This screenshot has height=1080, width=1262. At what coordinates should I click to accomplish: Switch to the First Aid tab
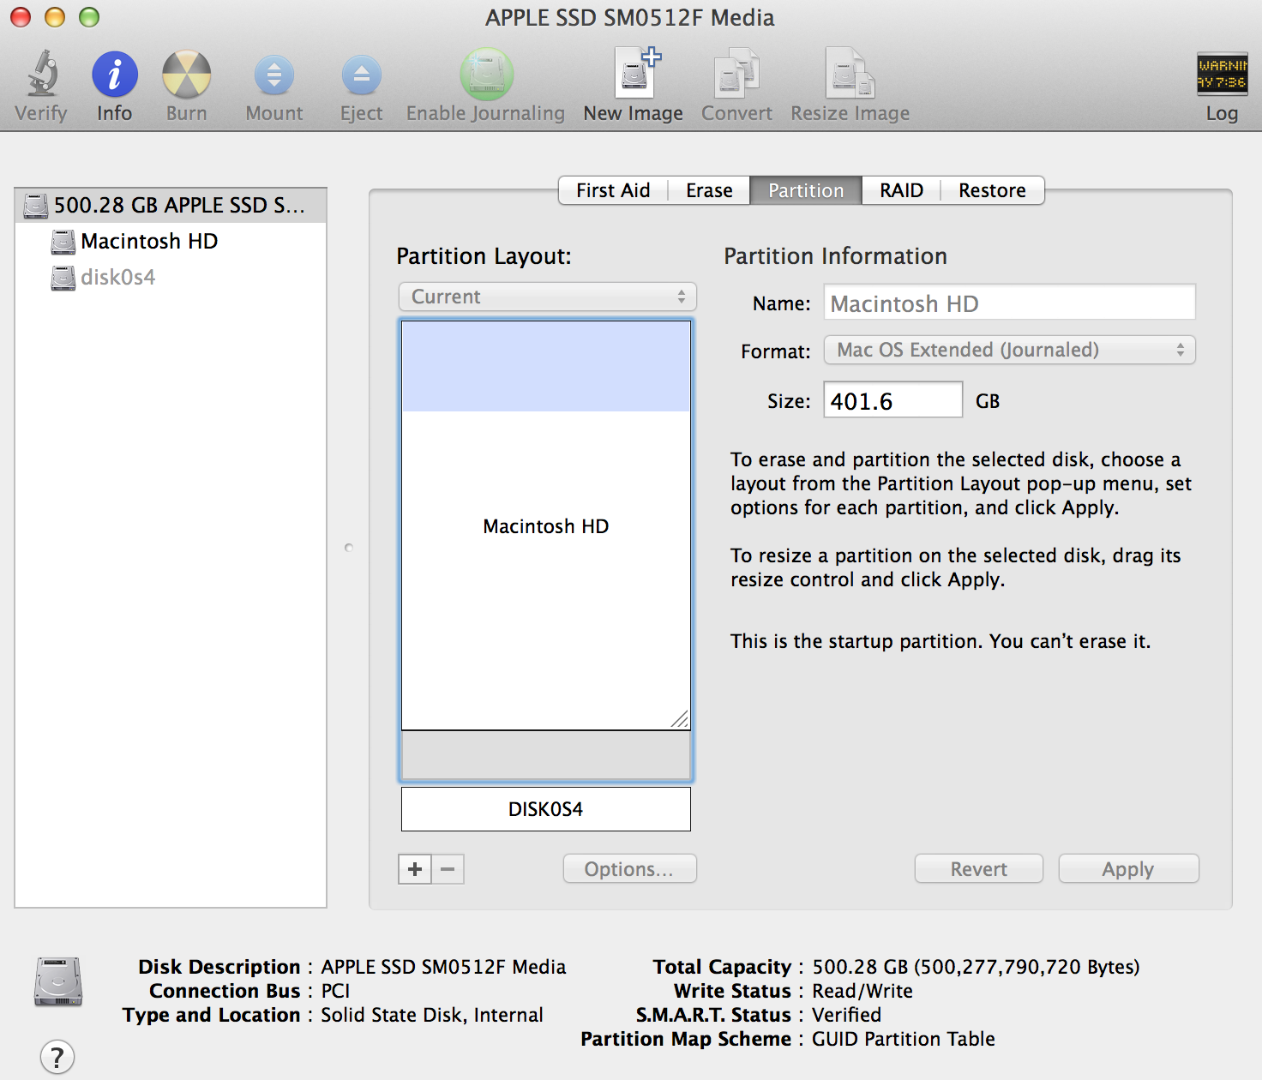coord(612,190)
